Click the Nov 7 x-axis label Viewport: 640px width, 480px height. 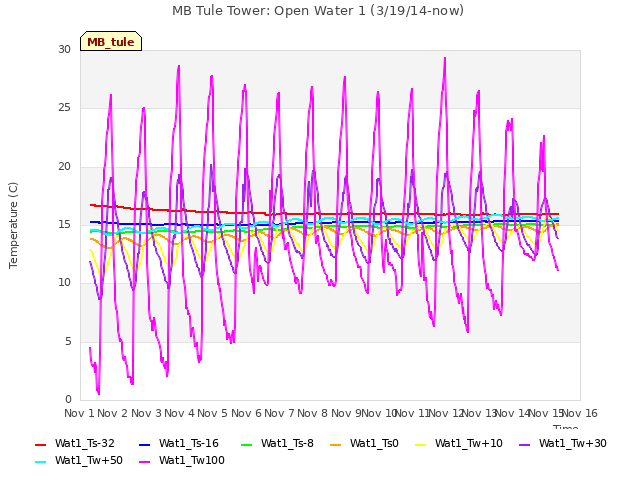tap(279, 413)
